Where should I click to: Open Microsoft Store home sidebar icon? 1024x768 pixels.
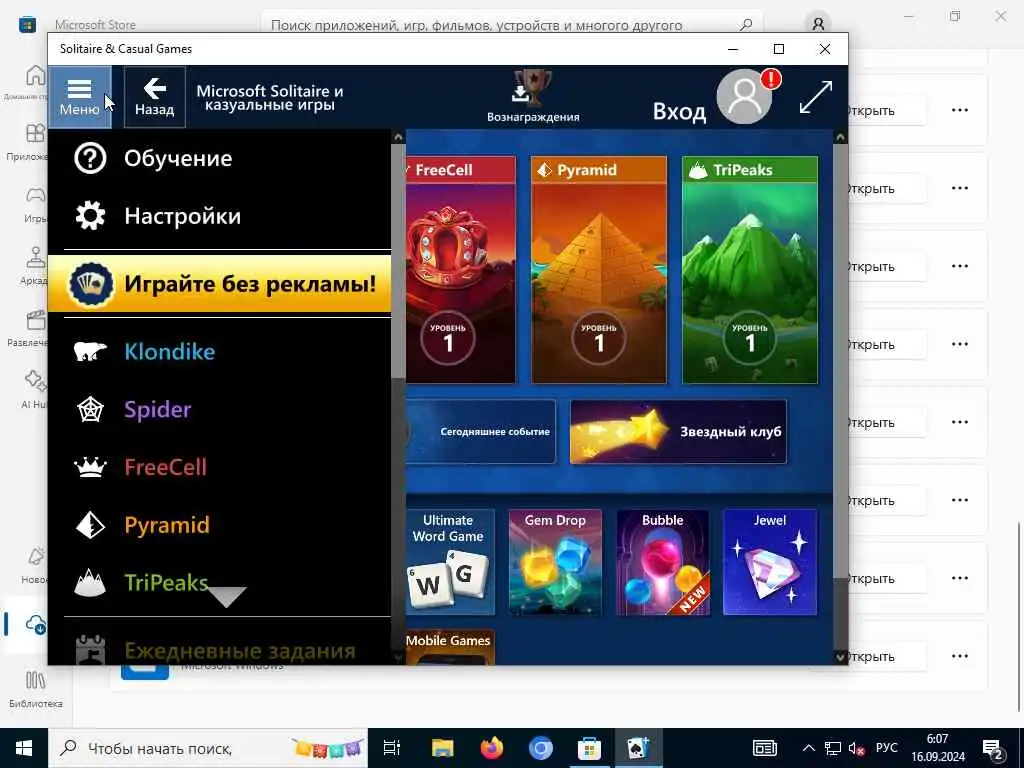35,75
